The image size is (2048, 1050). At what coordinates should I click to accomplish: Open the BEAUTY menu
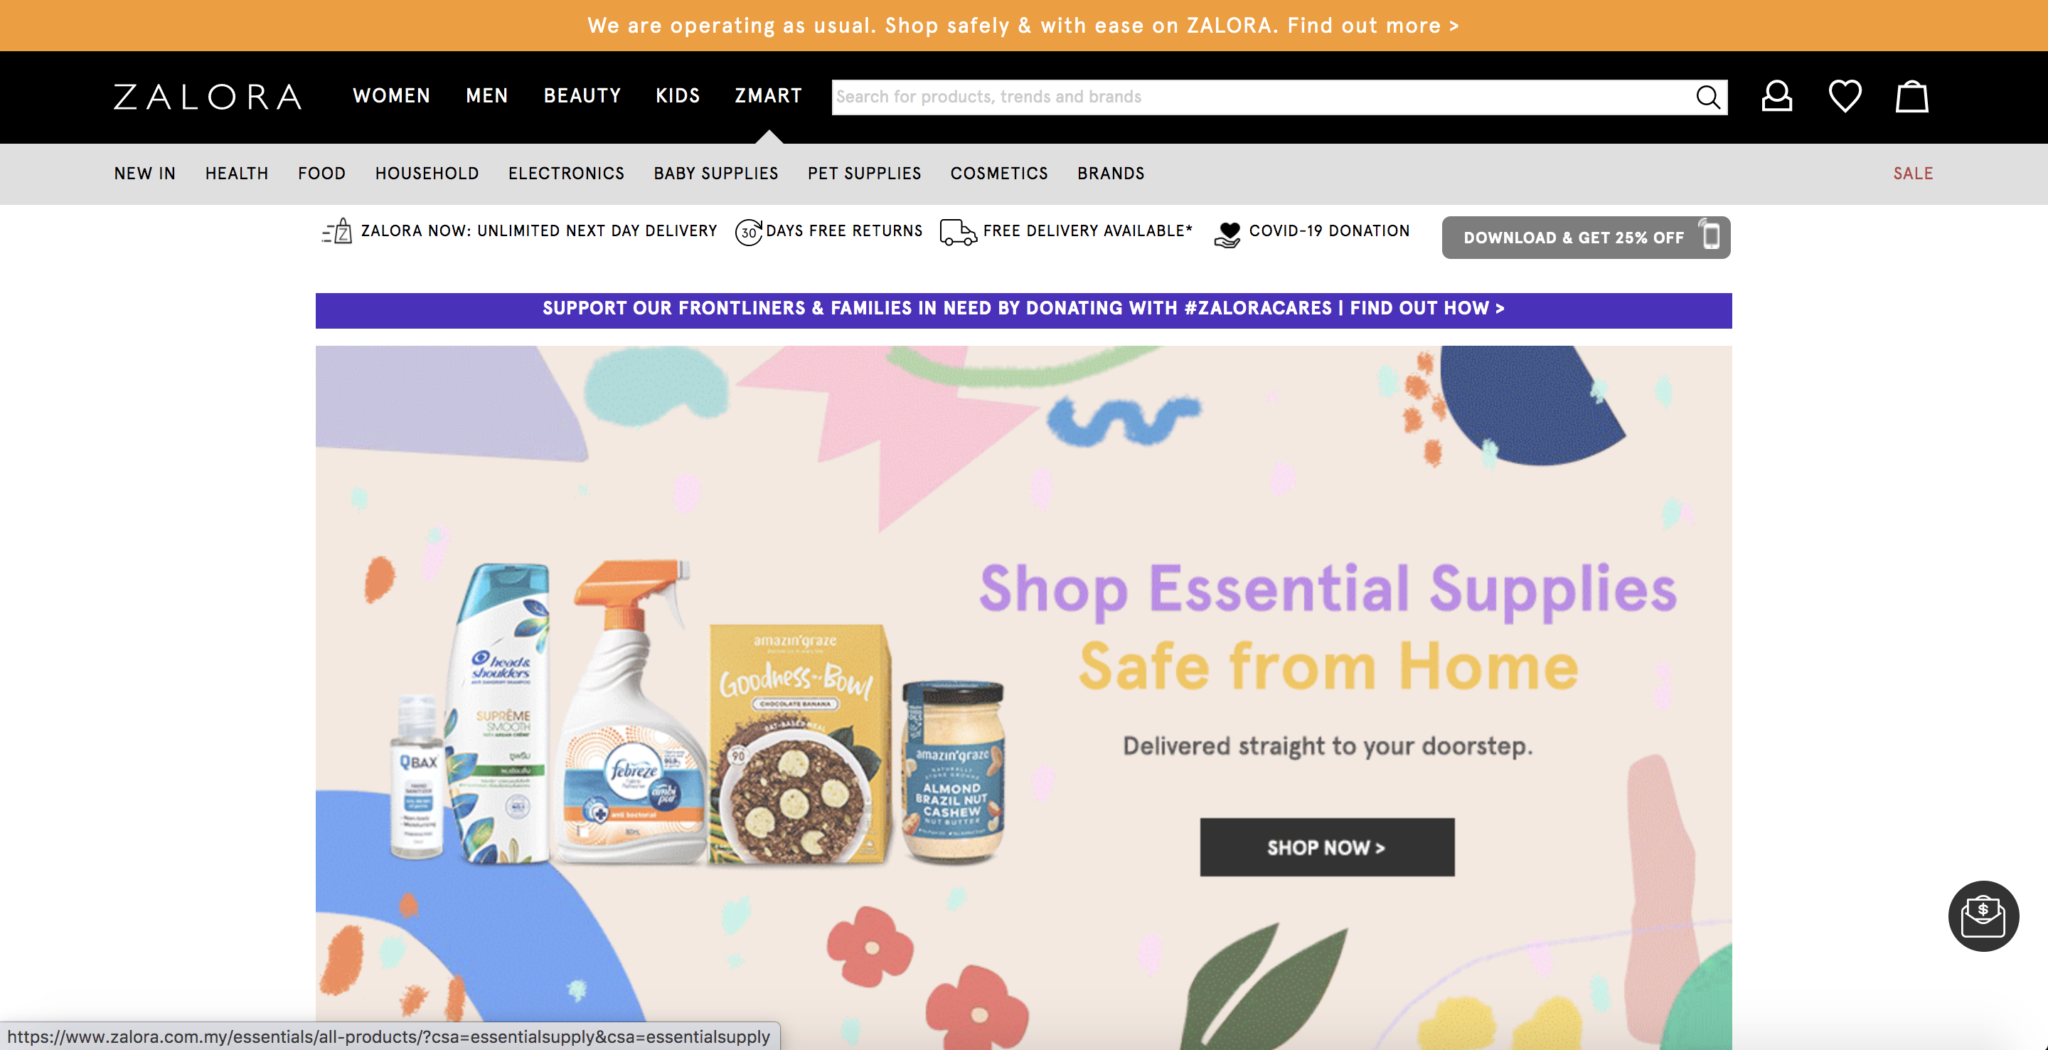point(582,96)
